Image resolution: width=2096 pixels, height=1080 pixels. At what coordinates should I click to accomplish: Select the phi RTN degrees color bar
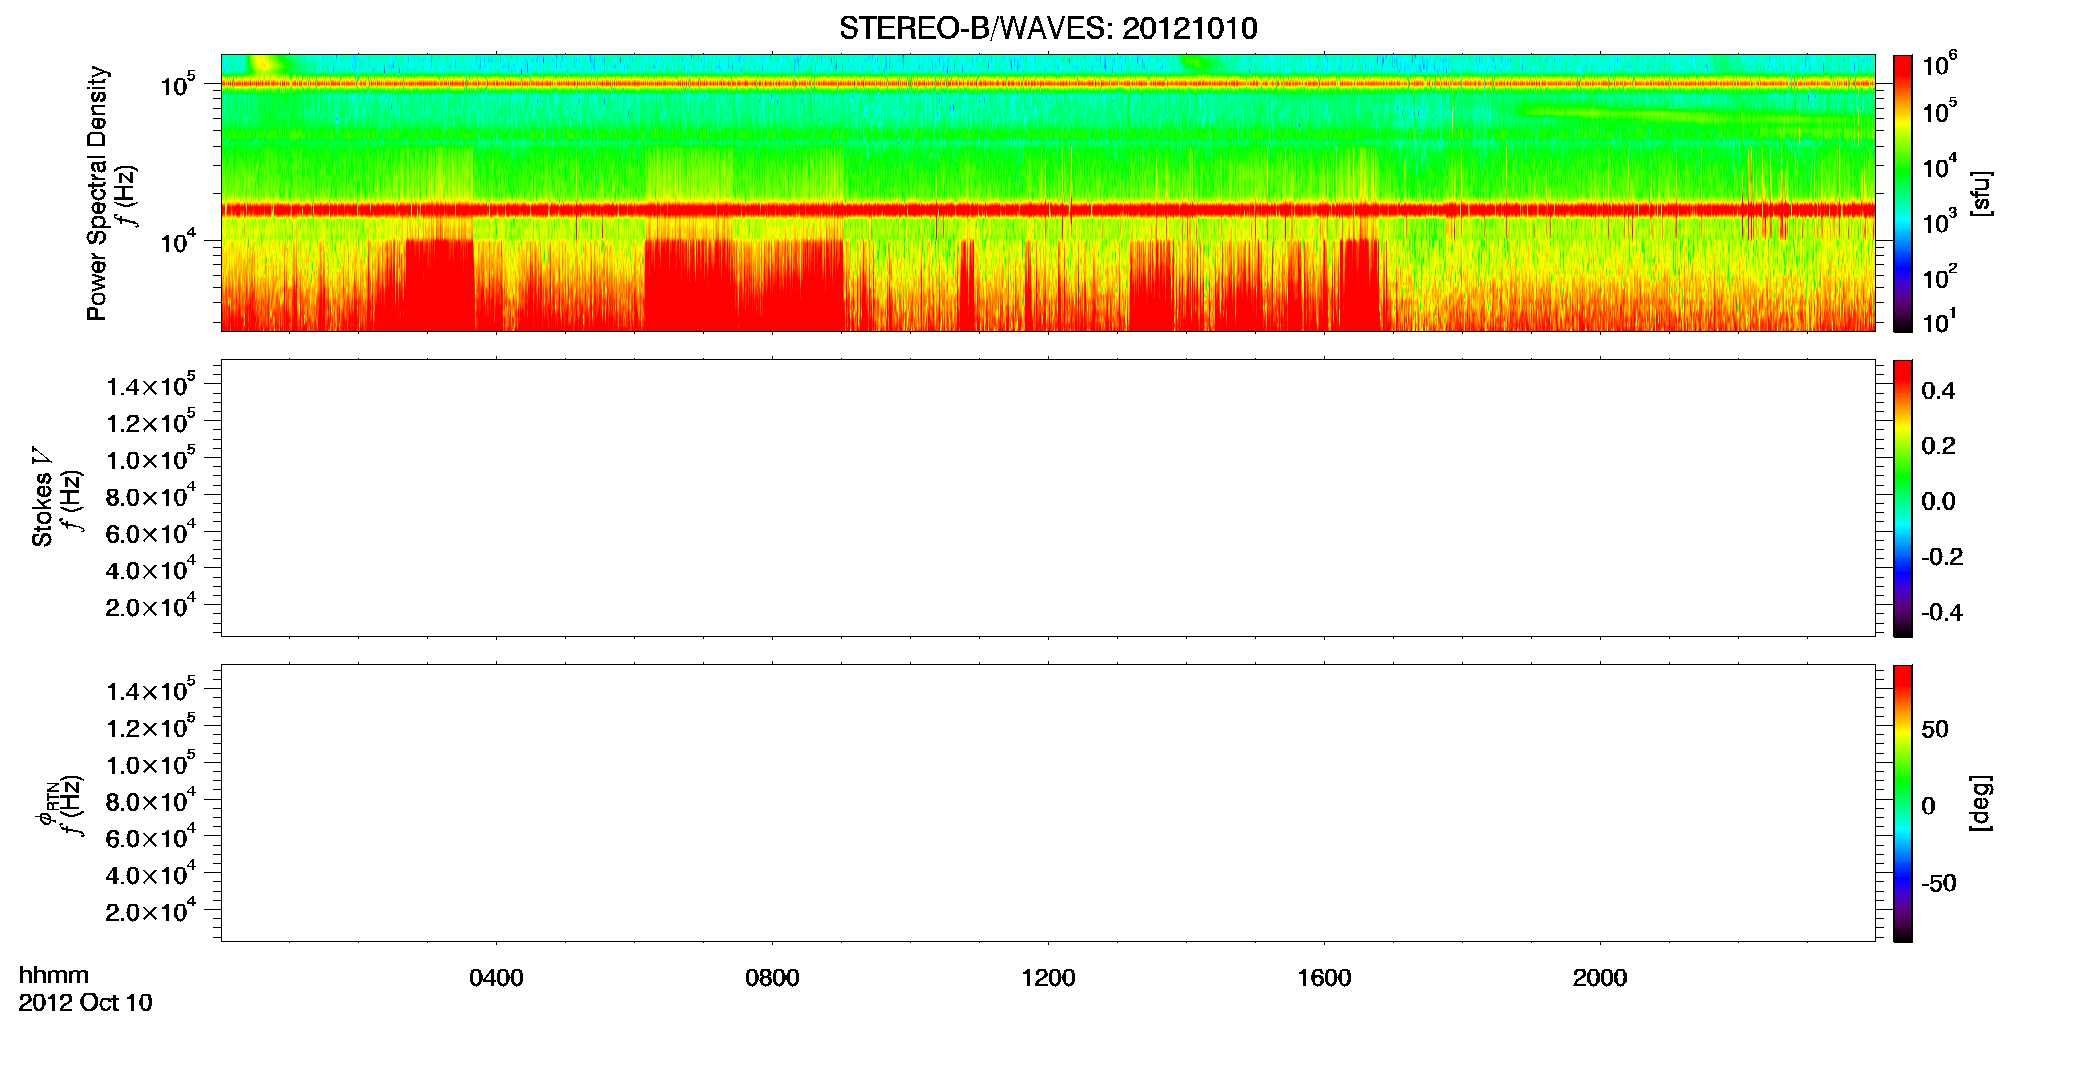click(1902, 803)
